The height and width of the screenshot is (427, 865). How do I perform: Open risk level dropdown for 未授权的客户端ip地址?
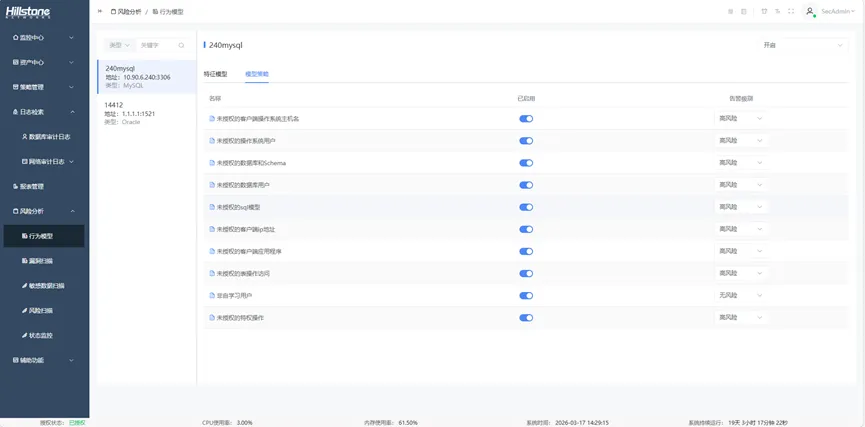741,229
